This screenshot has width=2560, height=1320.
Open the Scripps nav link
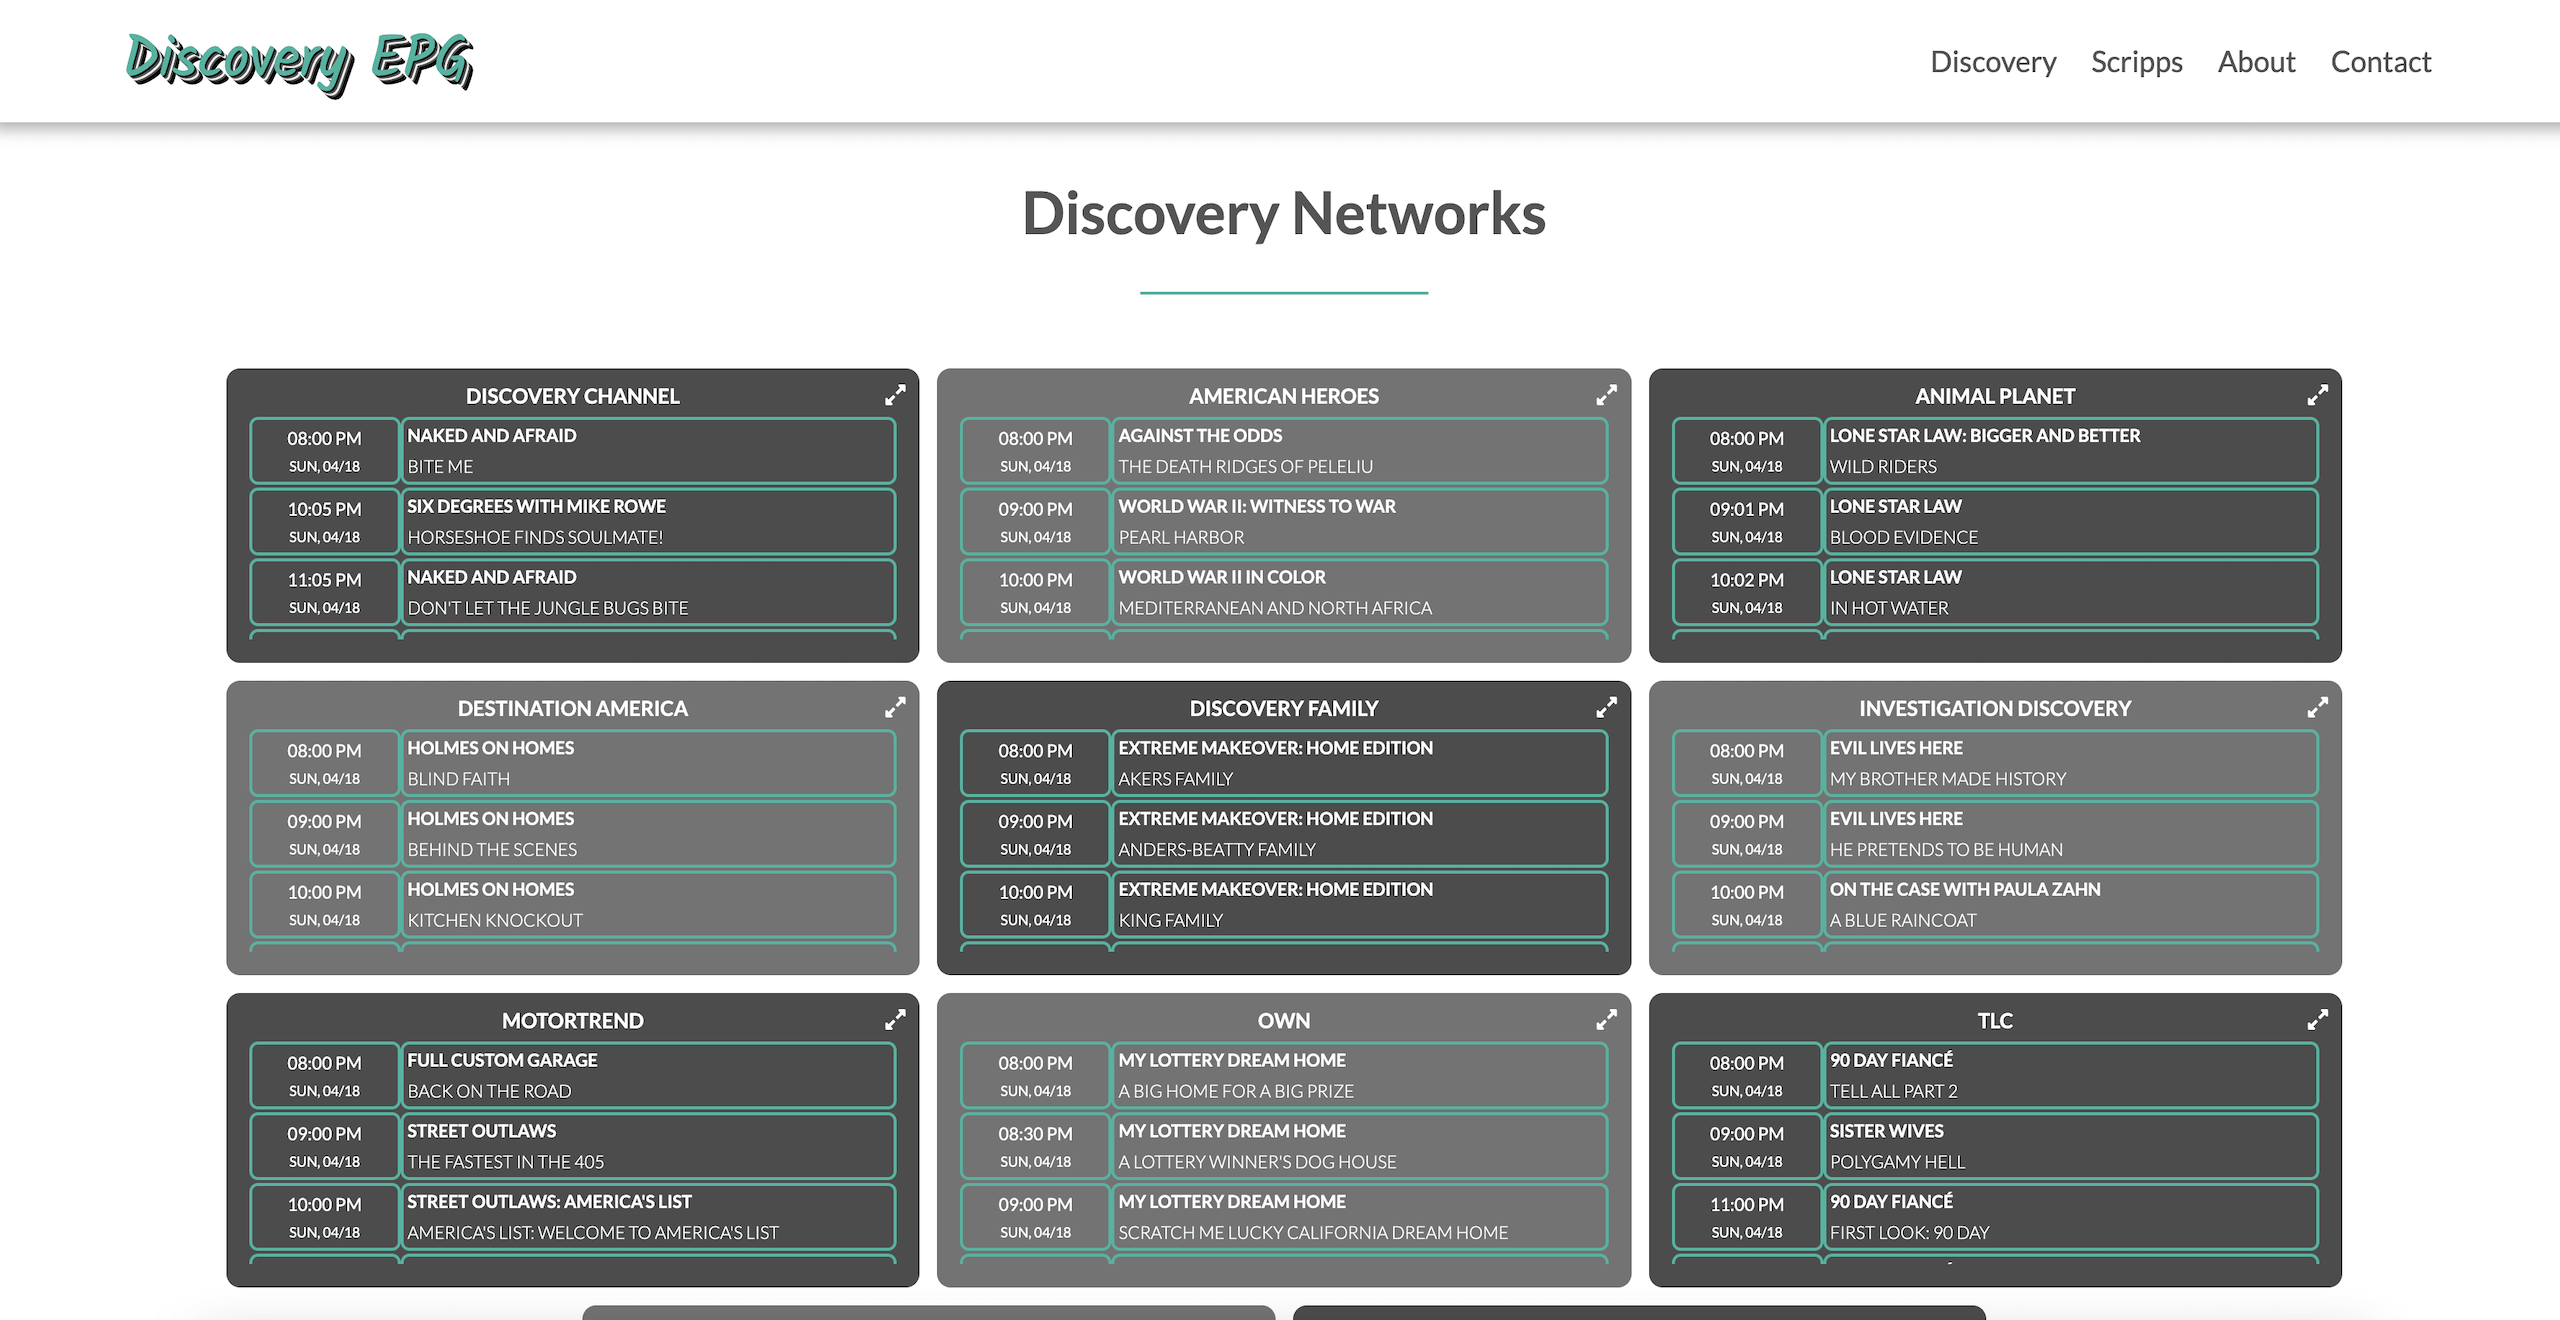[2137, 62]
